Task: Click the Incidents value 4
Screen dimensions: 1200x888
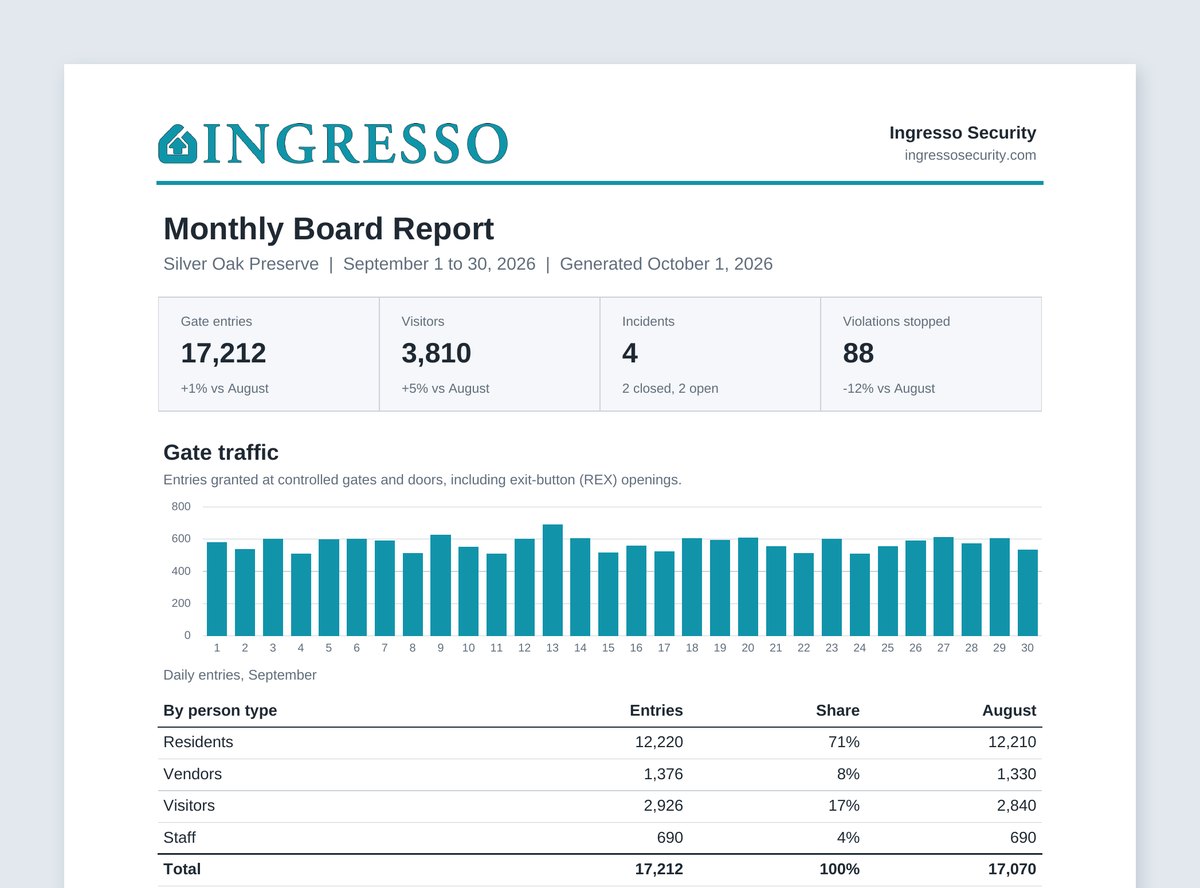Action: 630,353
